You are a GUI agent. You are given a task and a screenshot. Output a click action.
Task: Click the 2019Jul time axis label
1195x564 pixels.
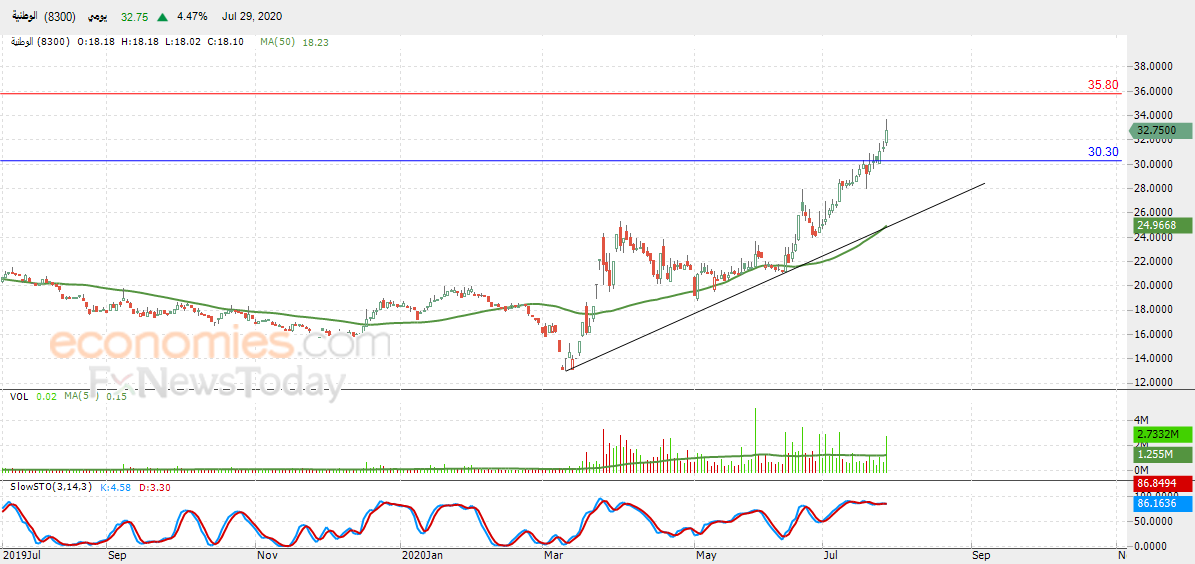[21, 556]
